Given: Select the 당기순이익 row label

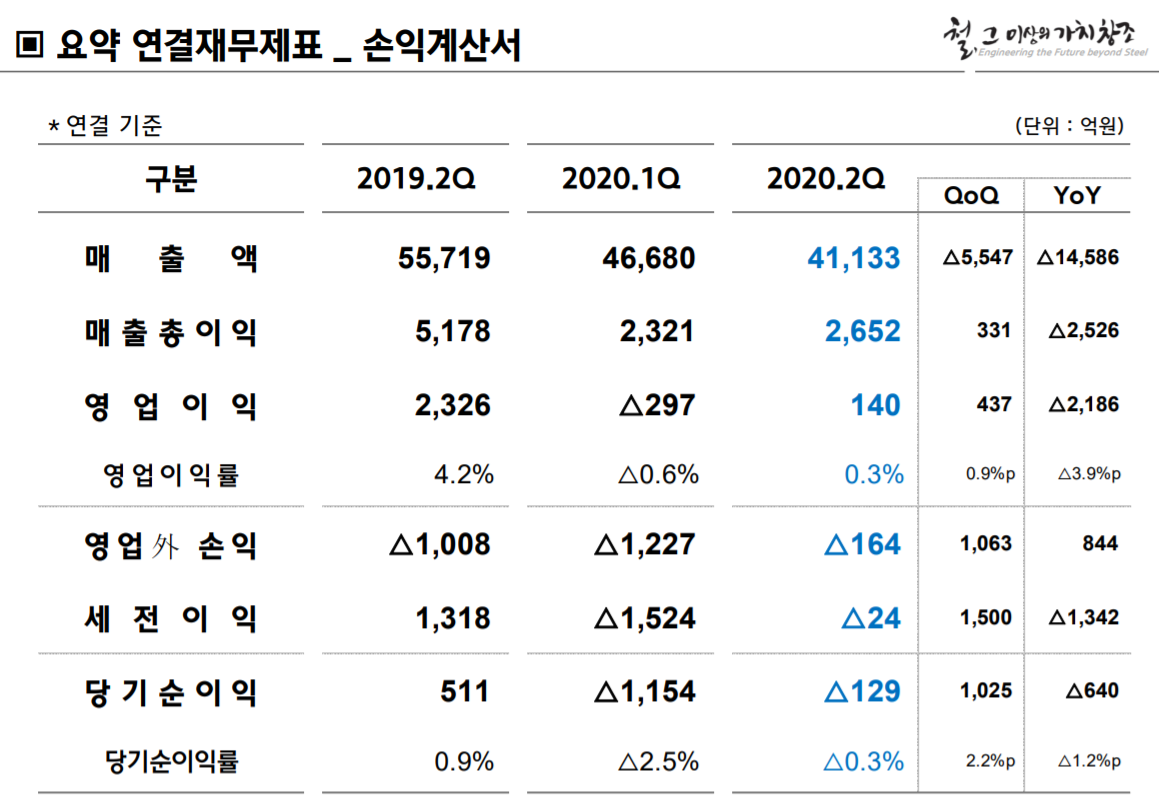Looking at the screenshot, I should click(171, 692).
